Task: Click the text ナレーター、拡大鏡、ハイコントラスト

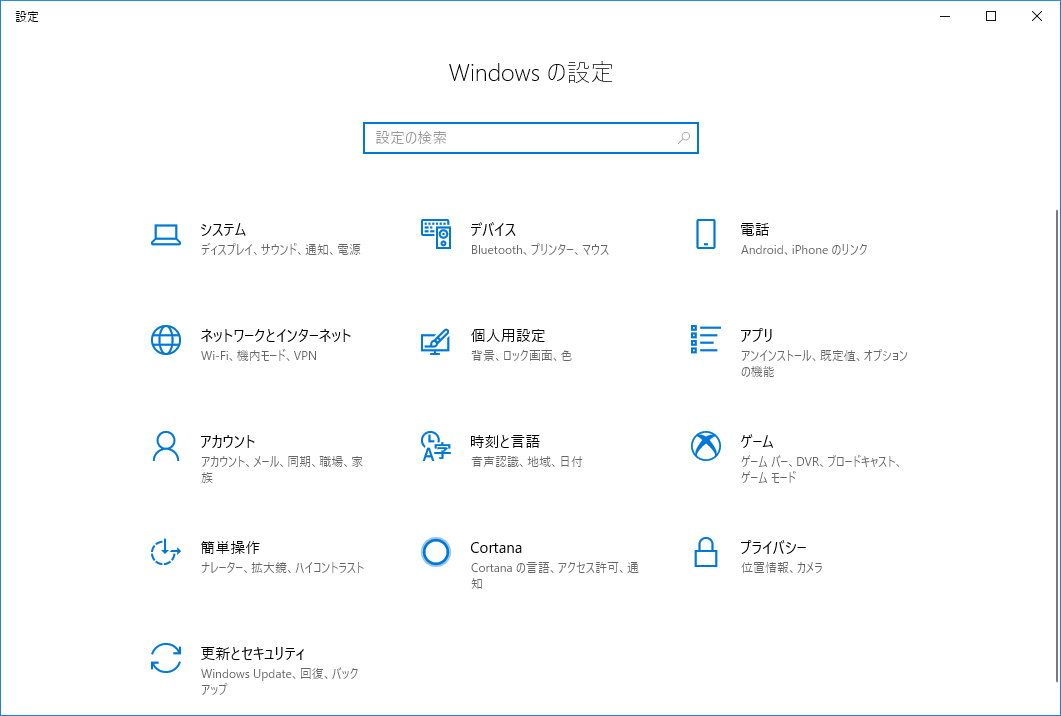Action: (282, 568)
